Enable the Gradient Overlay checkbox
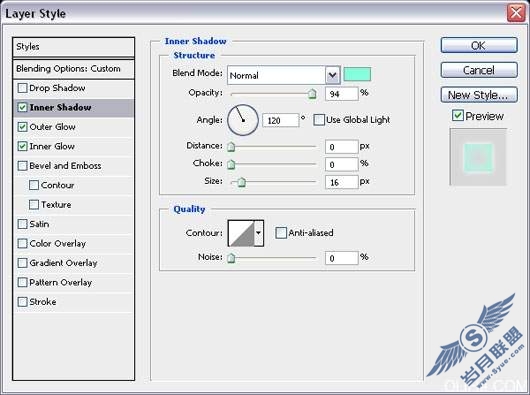530x395 pixels. (x=22, y=263)
